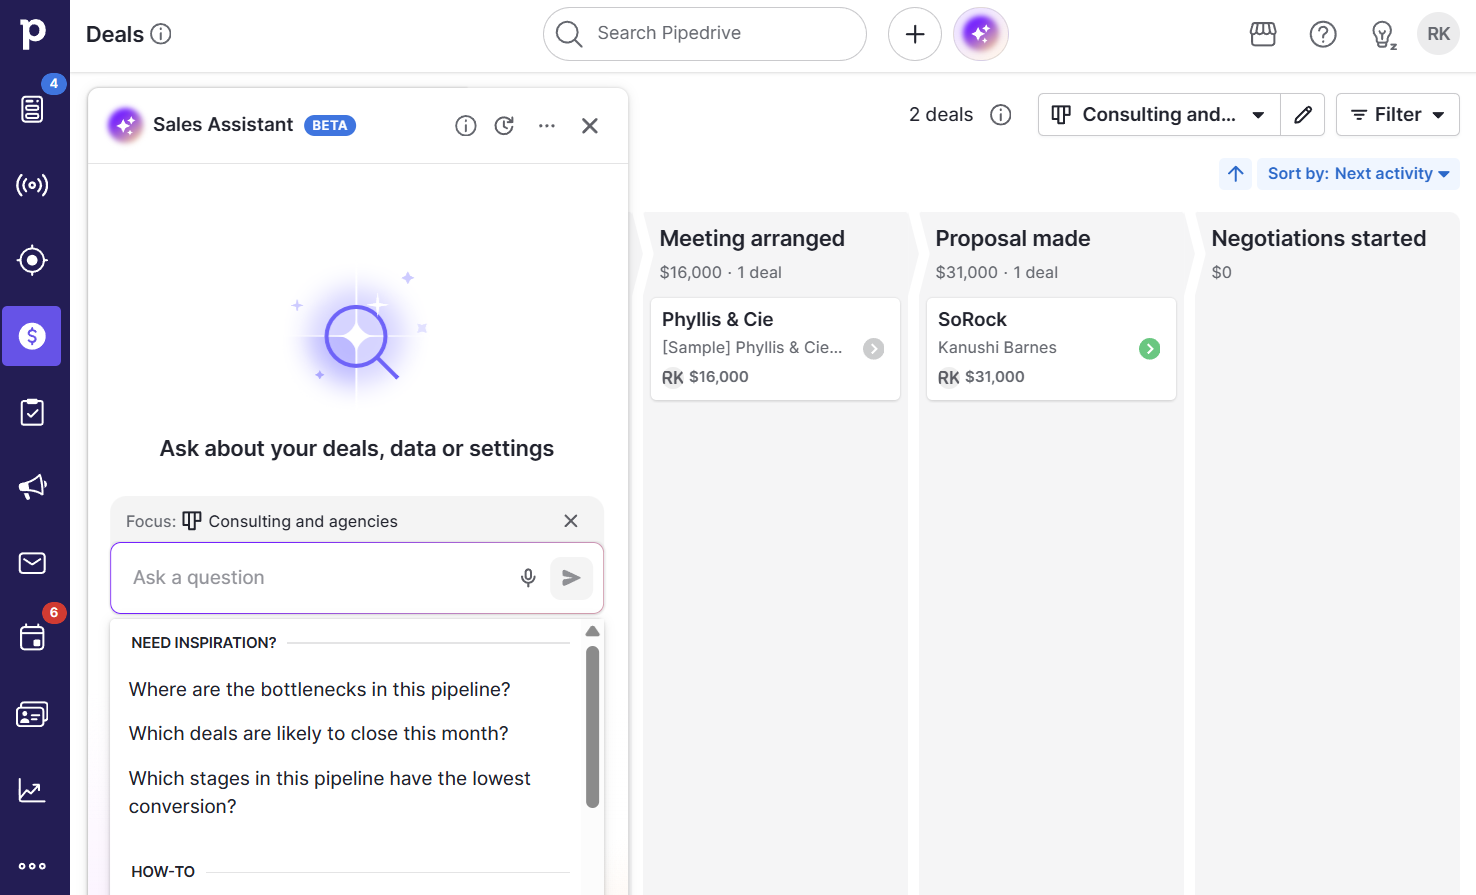Open the Sales Assistant options menu

(x=546, y=125)
